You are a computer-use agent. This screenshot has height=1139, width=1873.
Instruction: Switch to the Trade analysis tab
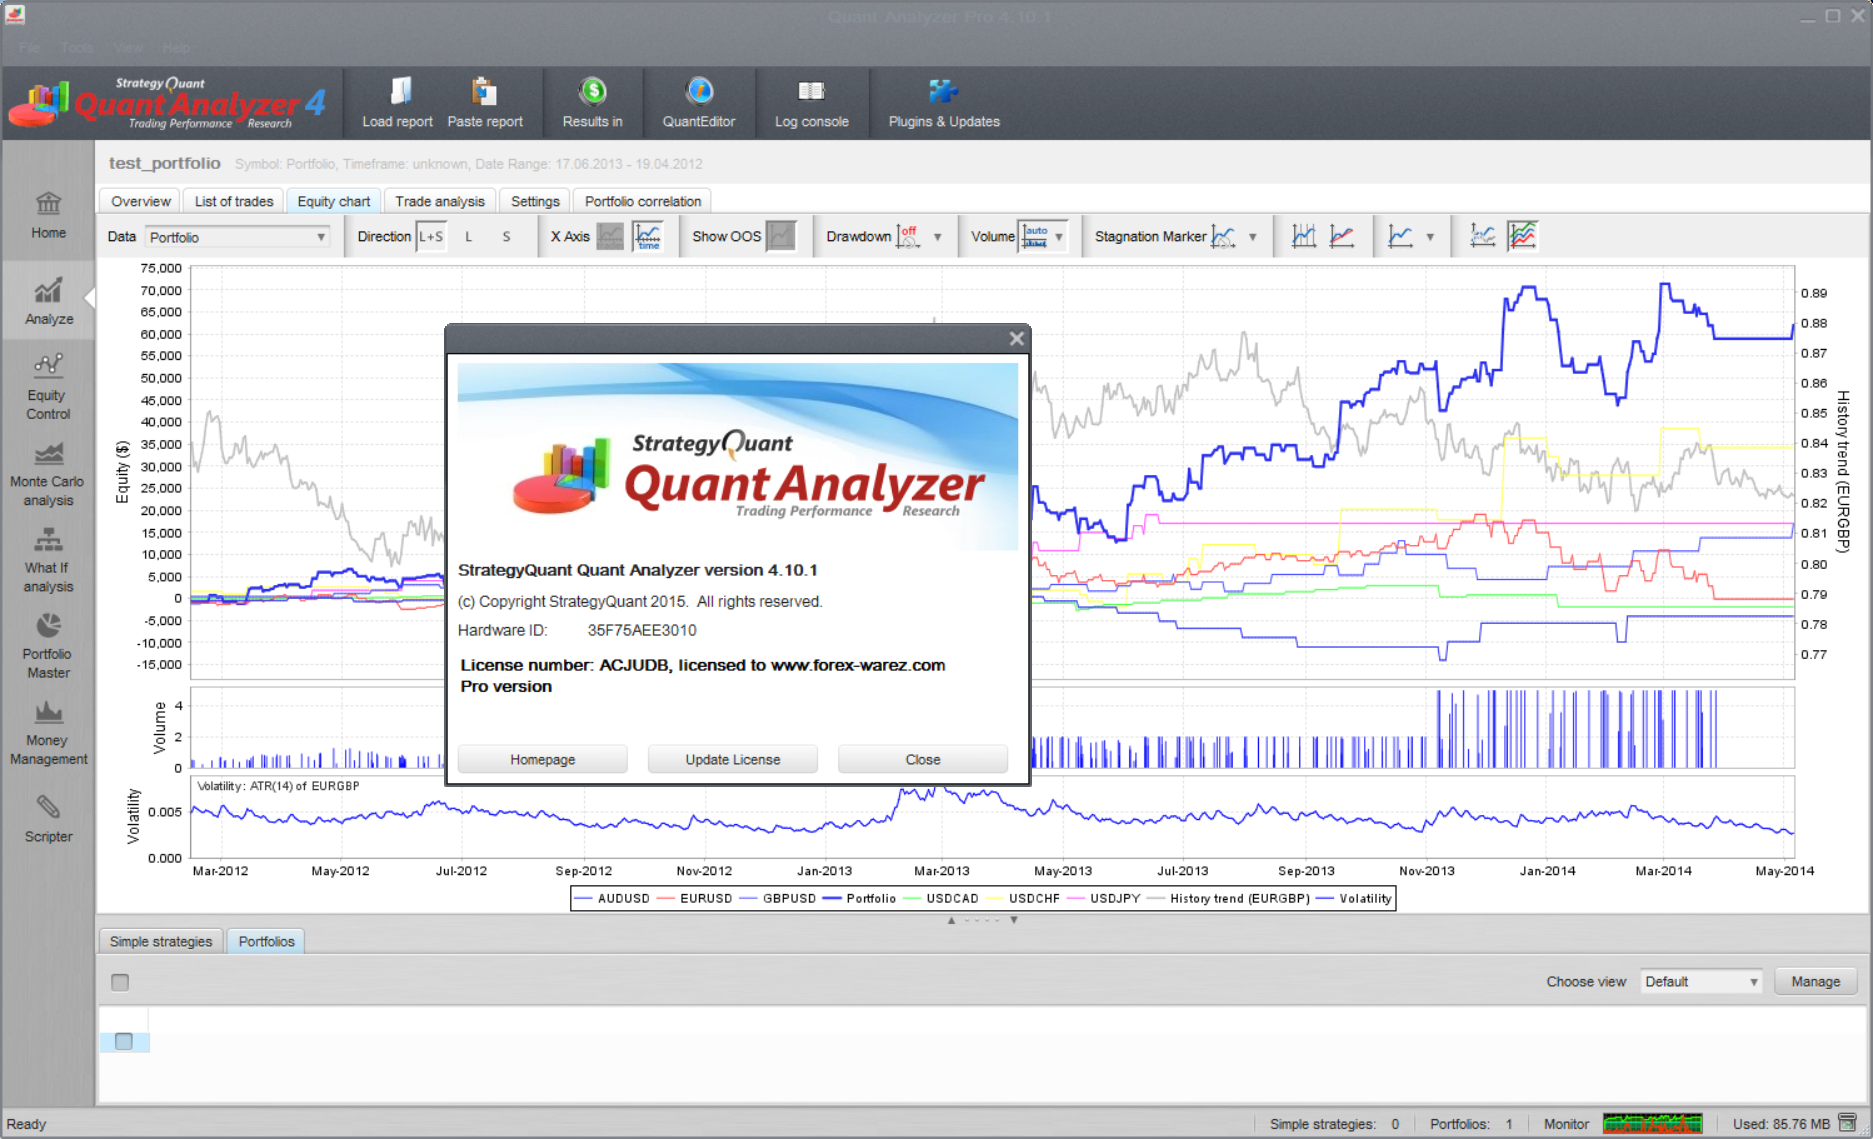(439, 201)
